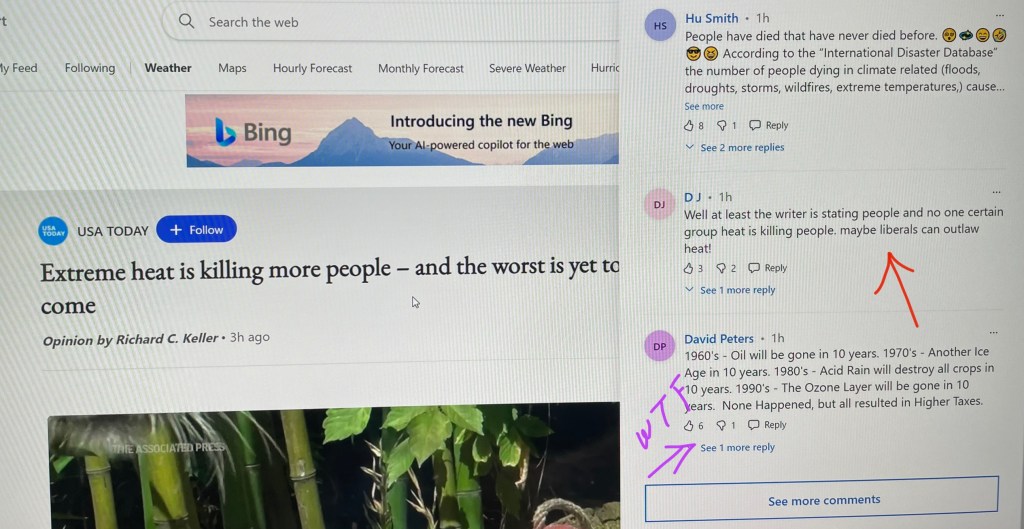Image resolution: width=1024 pixels, height=529 pixels.
Task: Click See more on Hu Smith's comment
Action: click(x=704, y=106)
